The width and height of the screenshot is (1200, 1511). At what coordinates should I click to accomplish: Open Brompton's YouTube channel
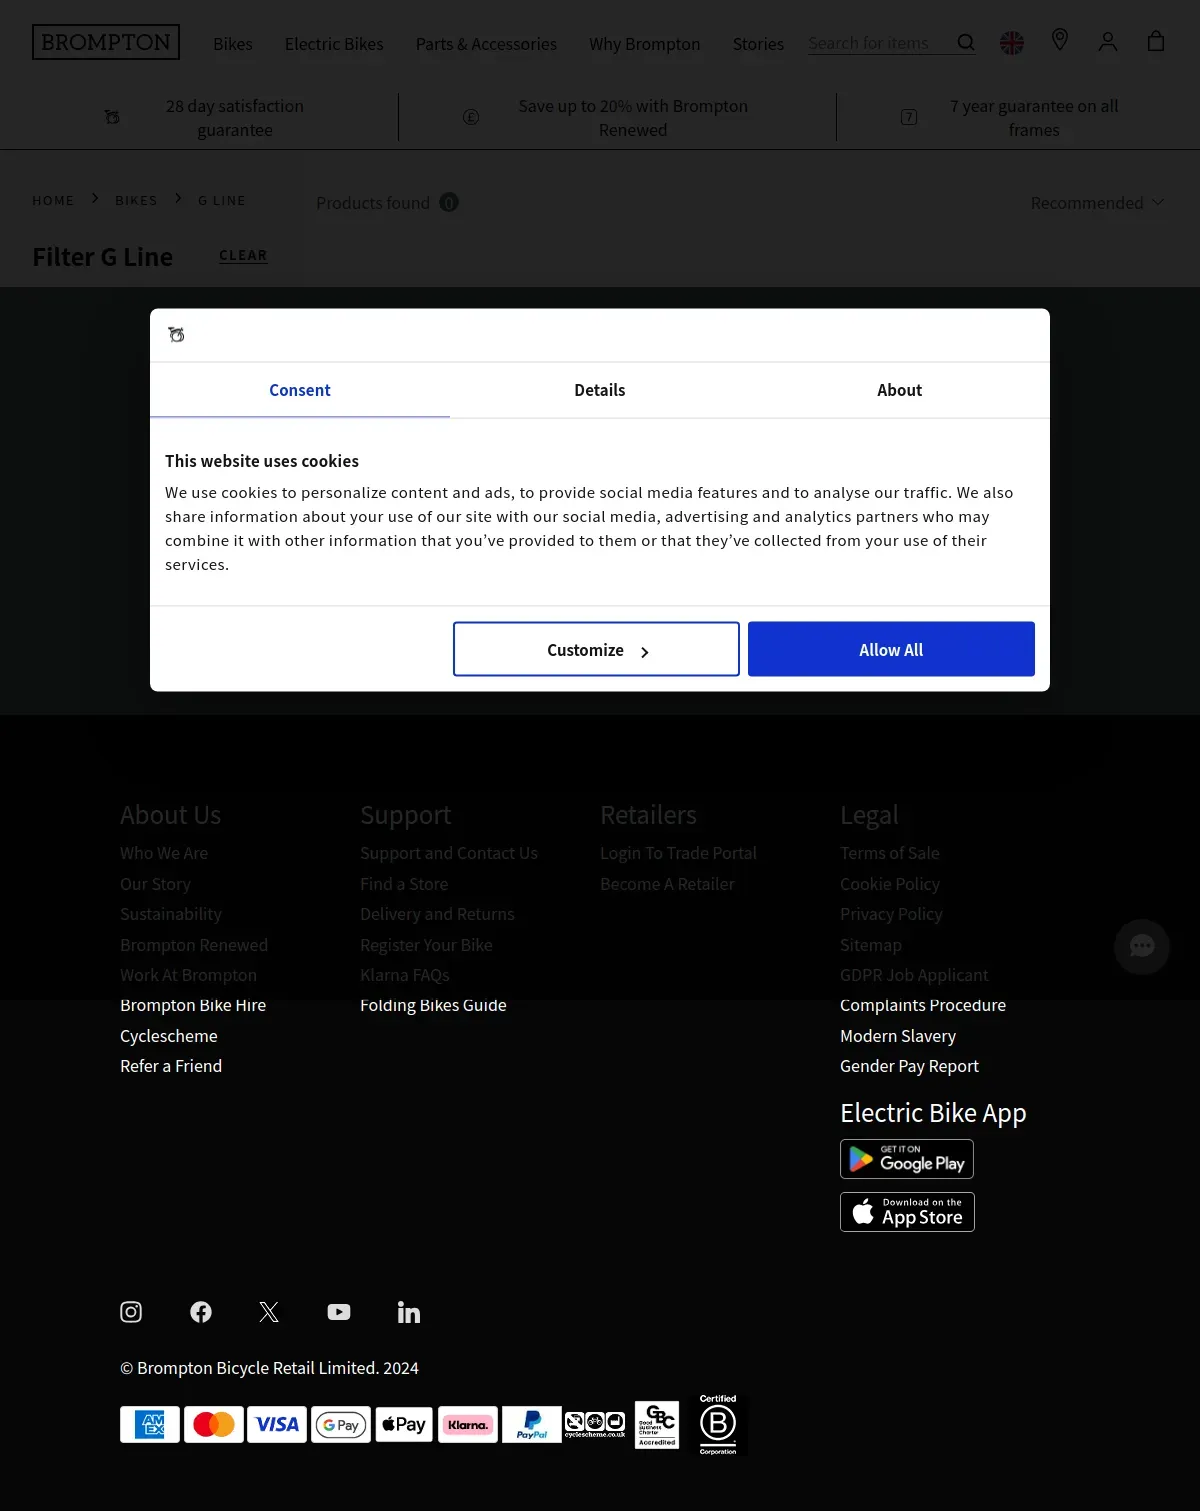(339, 1312)
